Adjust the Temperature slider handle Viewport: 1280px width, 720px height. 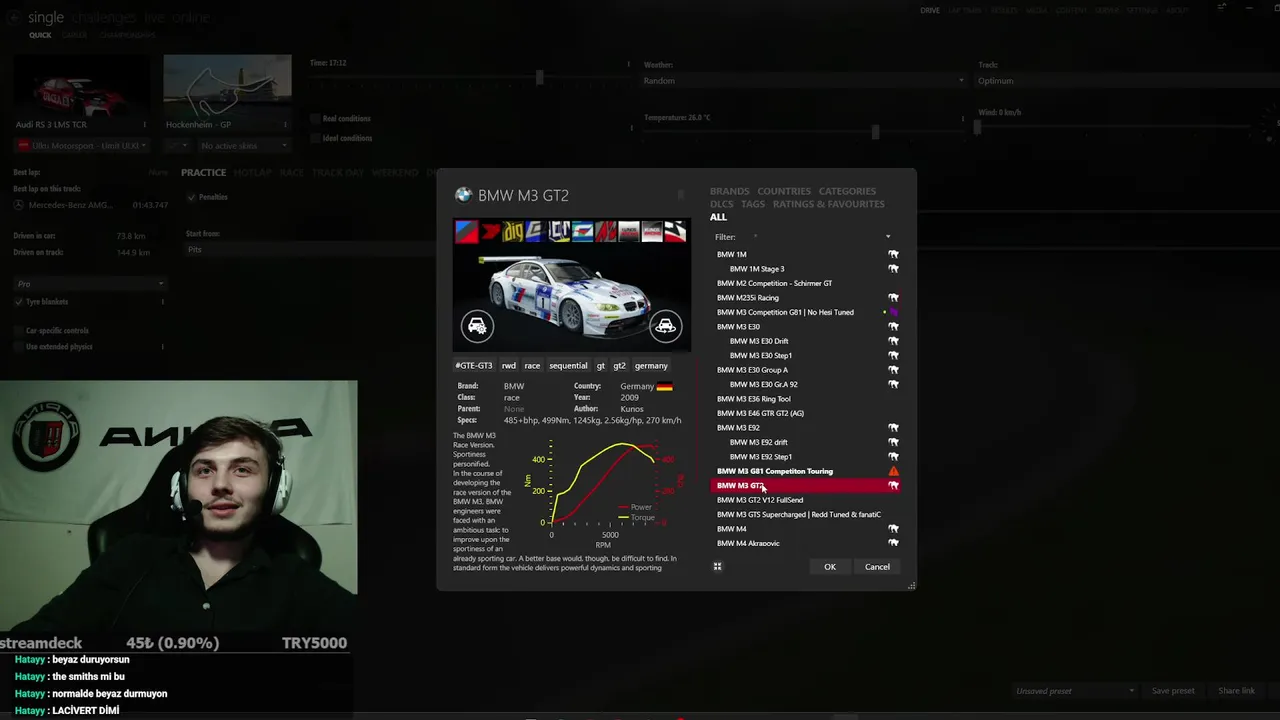coord(875,132)
